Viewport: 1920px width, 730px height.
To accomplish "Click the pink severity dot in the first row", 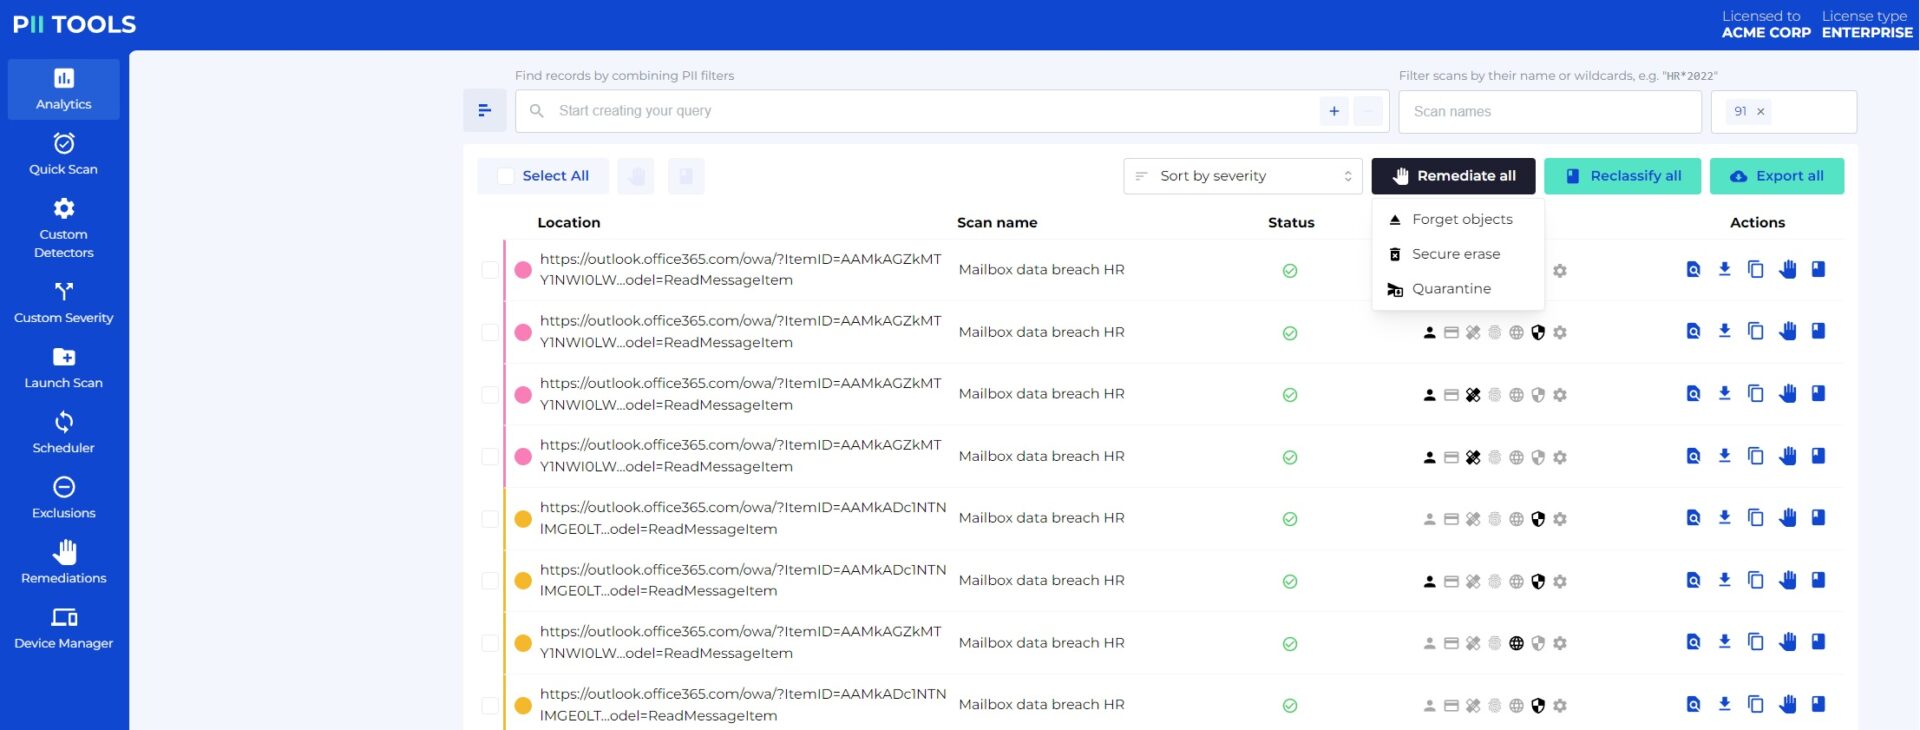I will point(523,270).
